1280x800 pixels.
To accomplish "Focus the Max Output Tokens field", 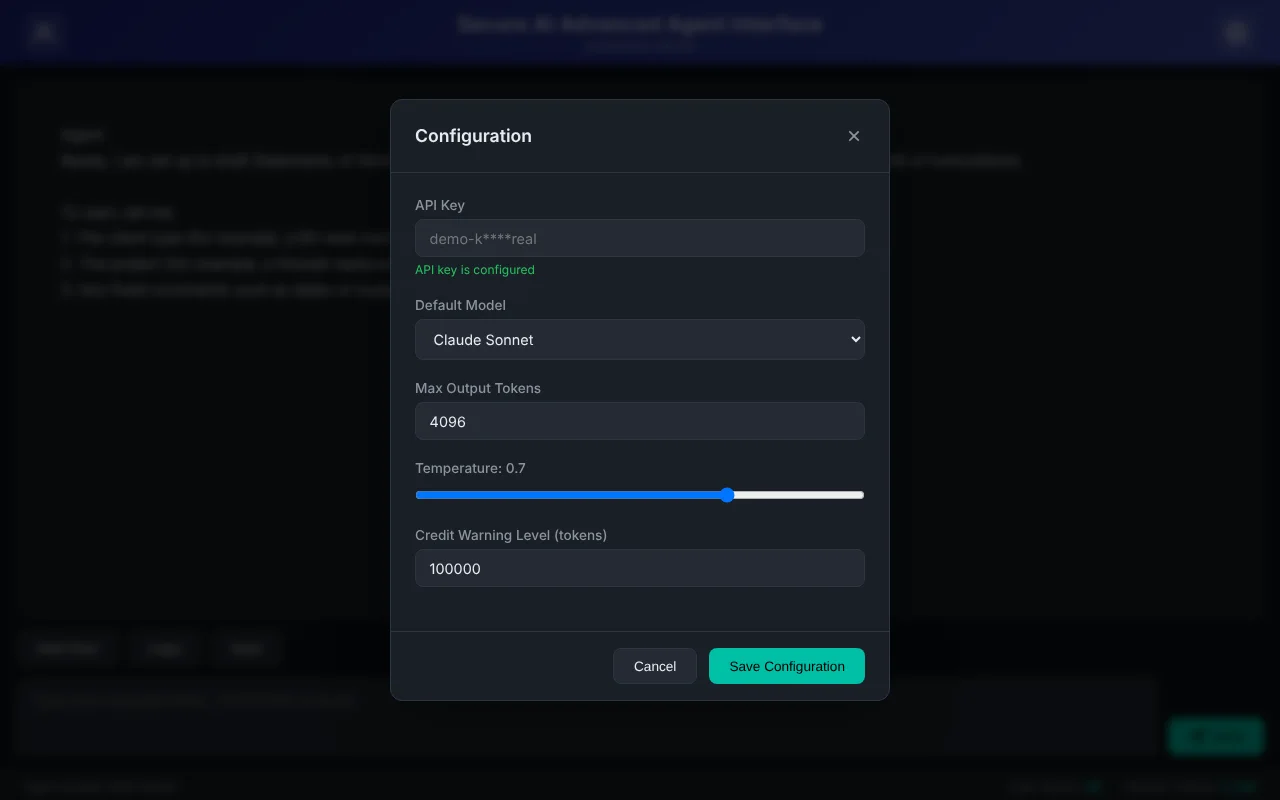I will point(640,421).
